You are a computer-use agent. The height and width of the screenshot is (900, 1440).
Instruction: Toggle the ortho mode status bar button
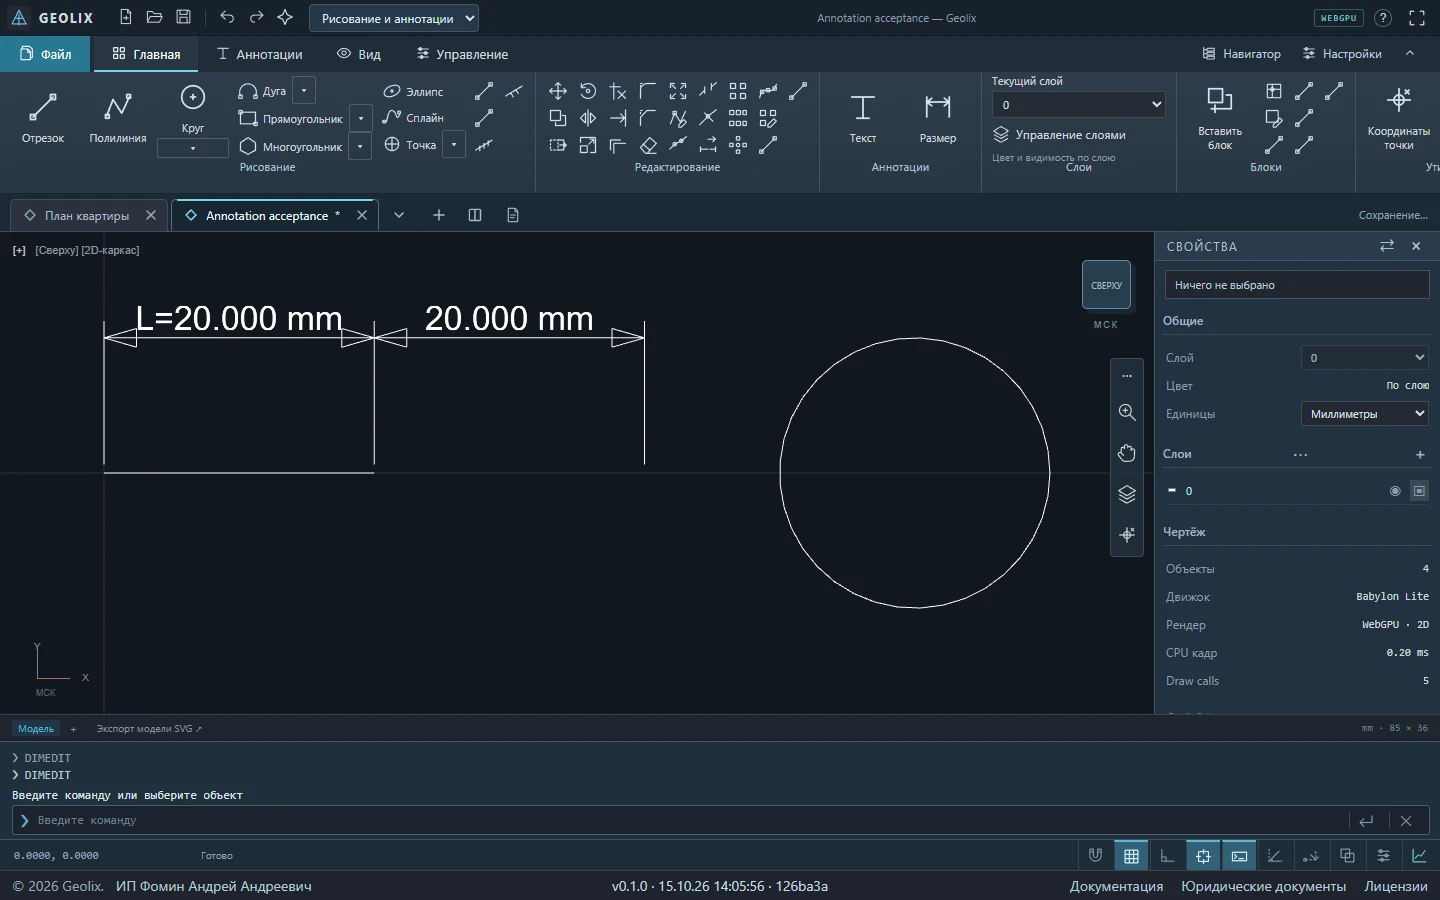pyautogui.click(x=1167, y=856)
